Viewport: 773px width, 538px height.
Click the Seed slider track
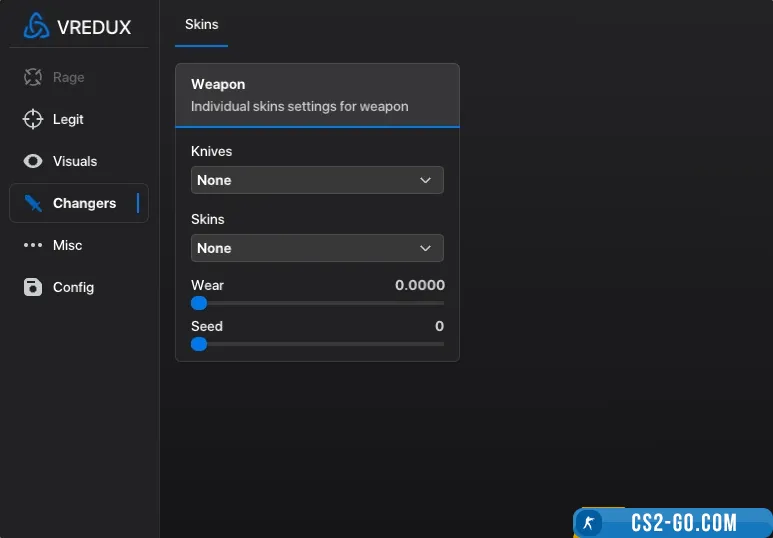(x=320, y=344)
